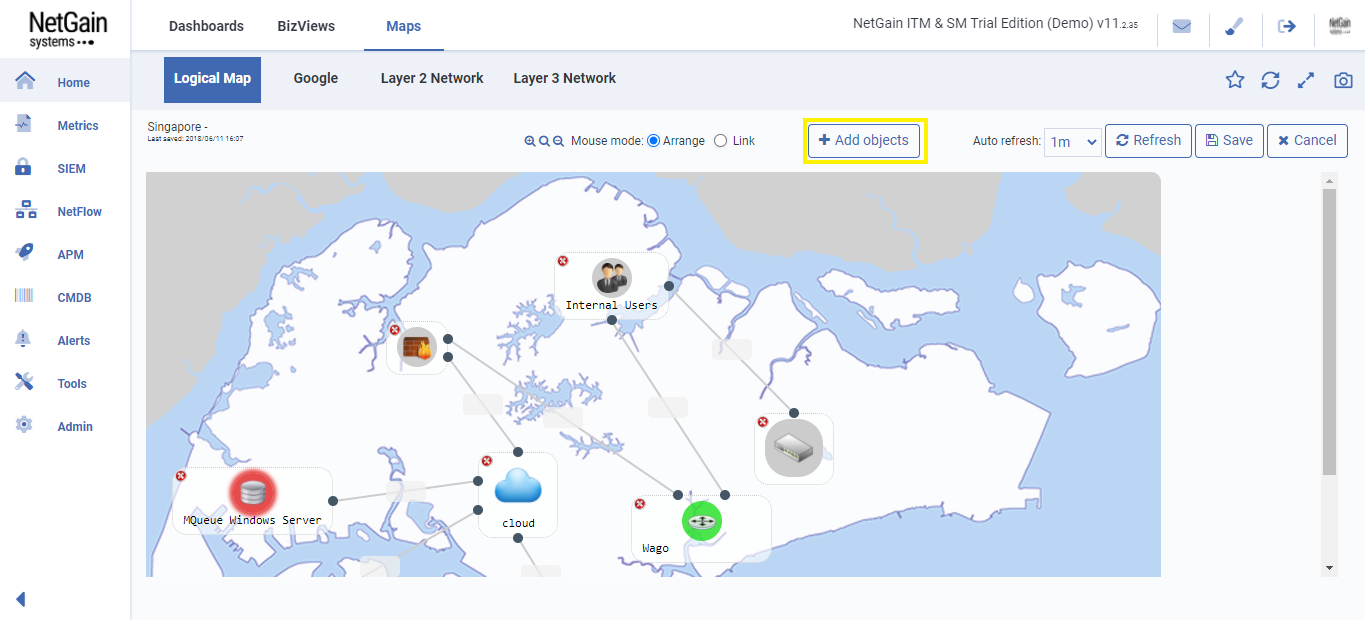Click the scrollbar down arrow
The width and height of the screenshot is (1365, 620).
tap(1329, 568)
